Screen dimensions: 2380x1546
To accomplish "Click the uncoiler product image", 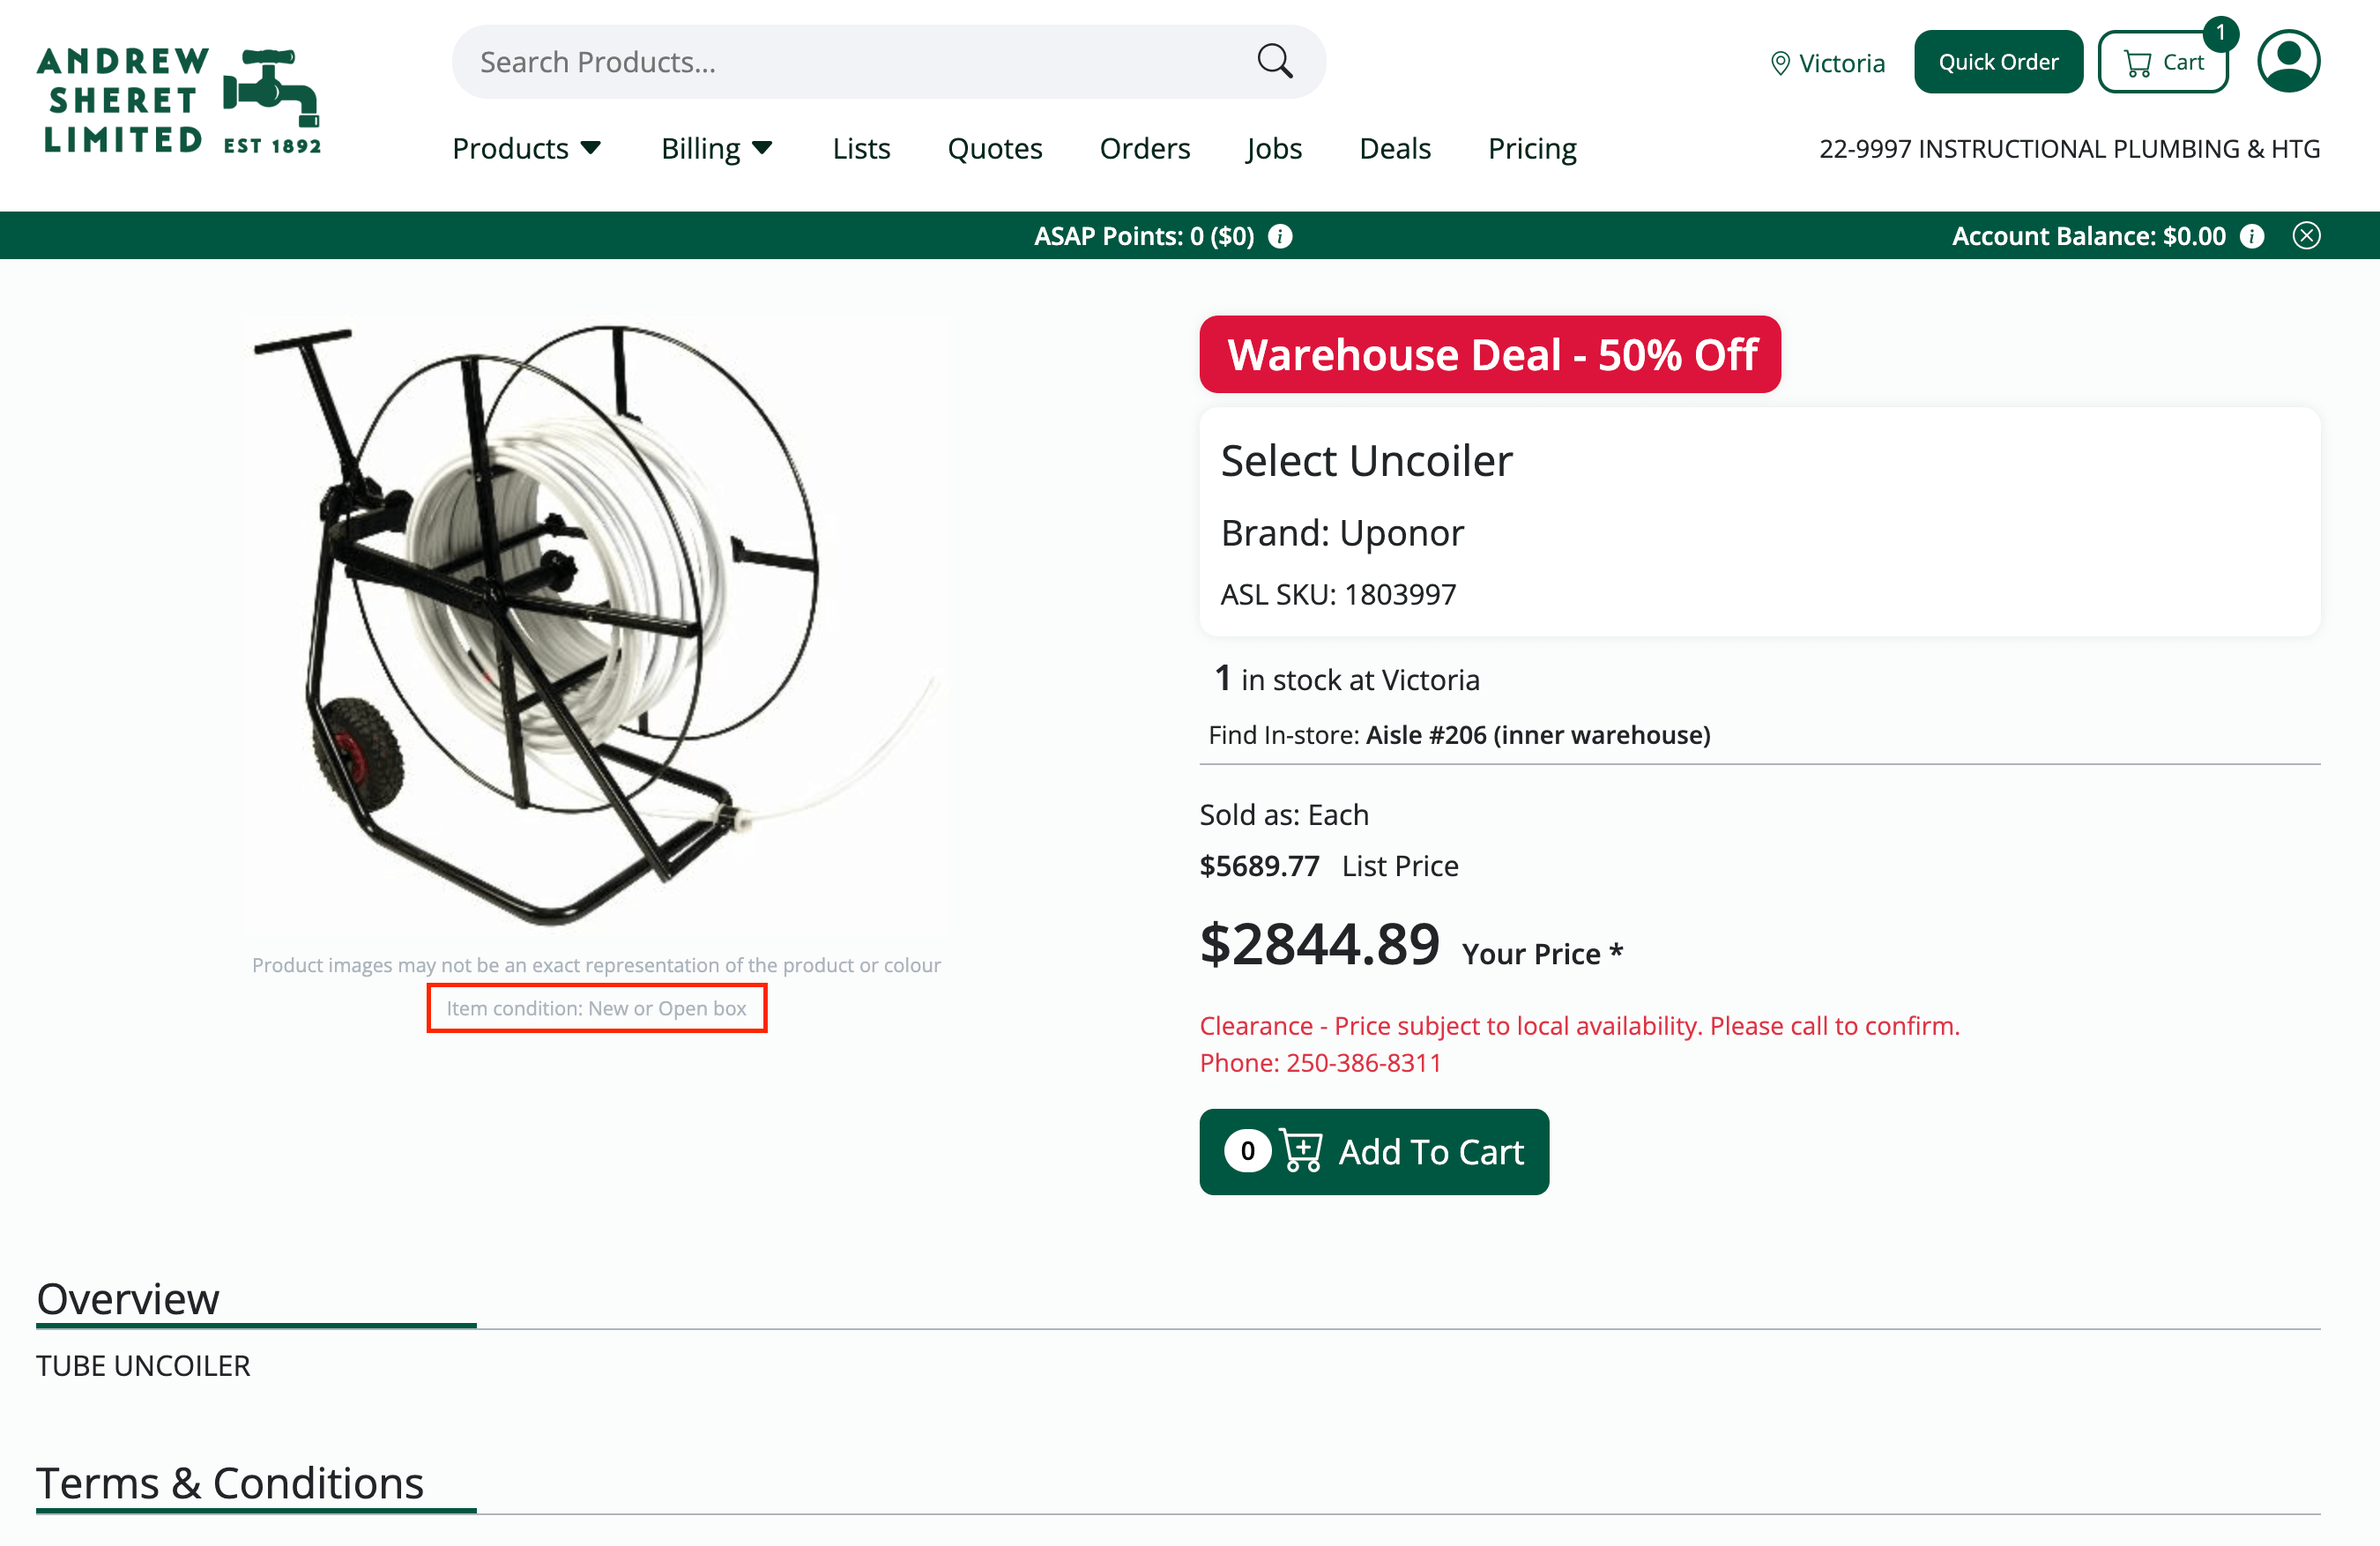I will click(596, 625).
